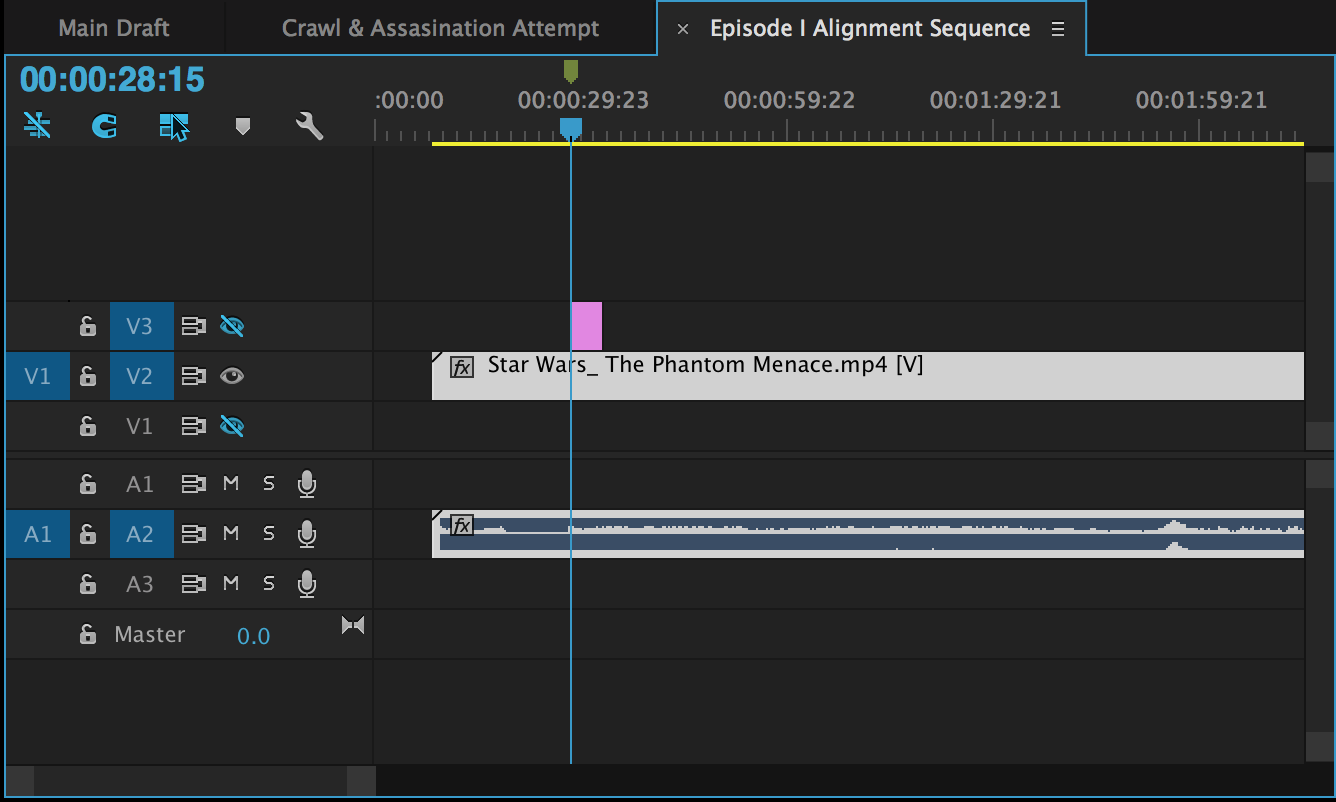This screenshot has width=1336, height=802.
Task: Toggle Linked Selection icon
Action: [x=174, y=126]
